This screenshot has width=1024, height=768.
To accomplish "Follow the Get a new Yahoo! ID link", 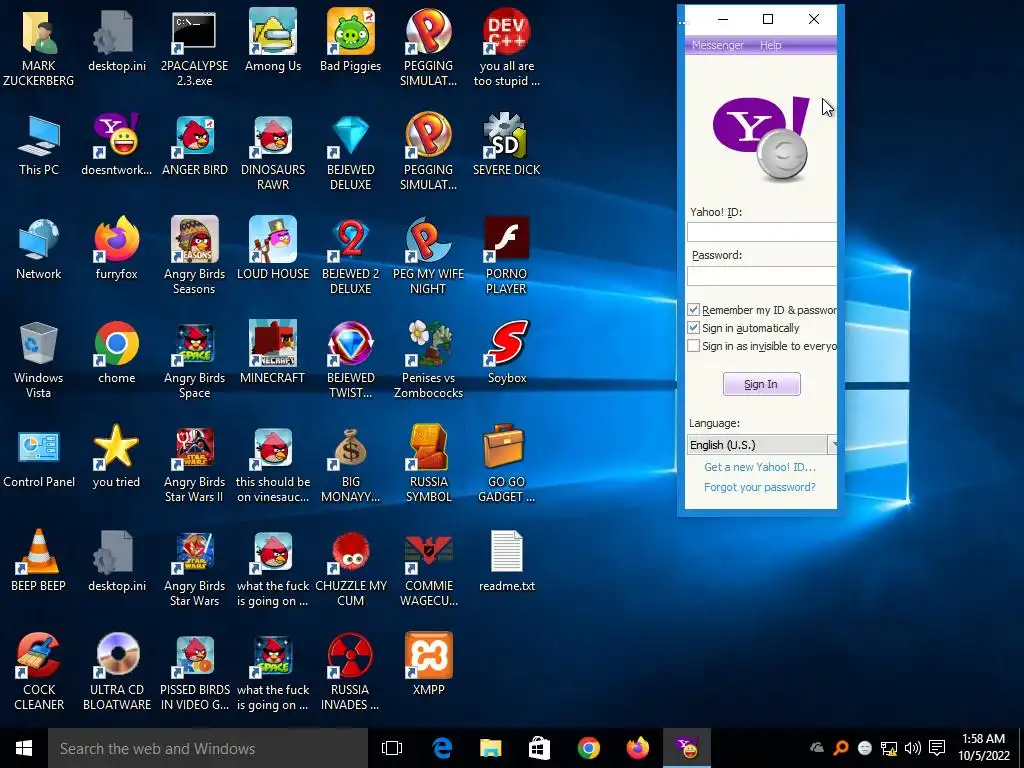I will pos(760,467).
